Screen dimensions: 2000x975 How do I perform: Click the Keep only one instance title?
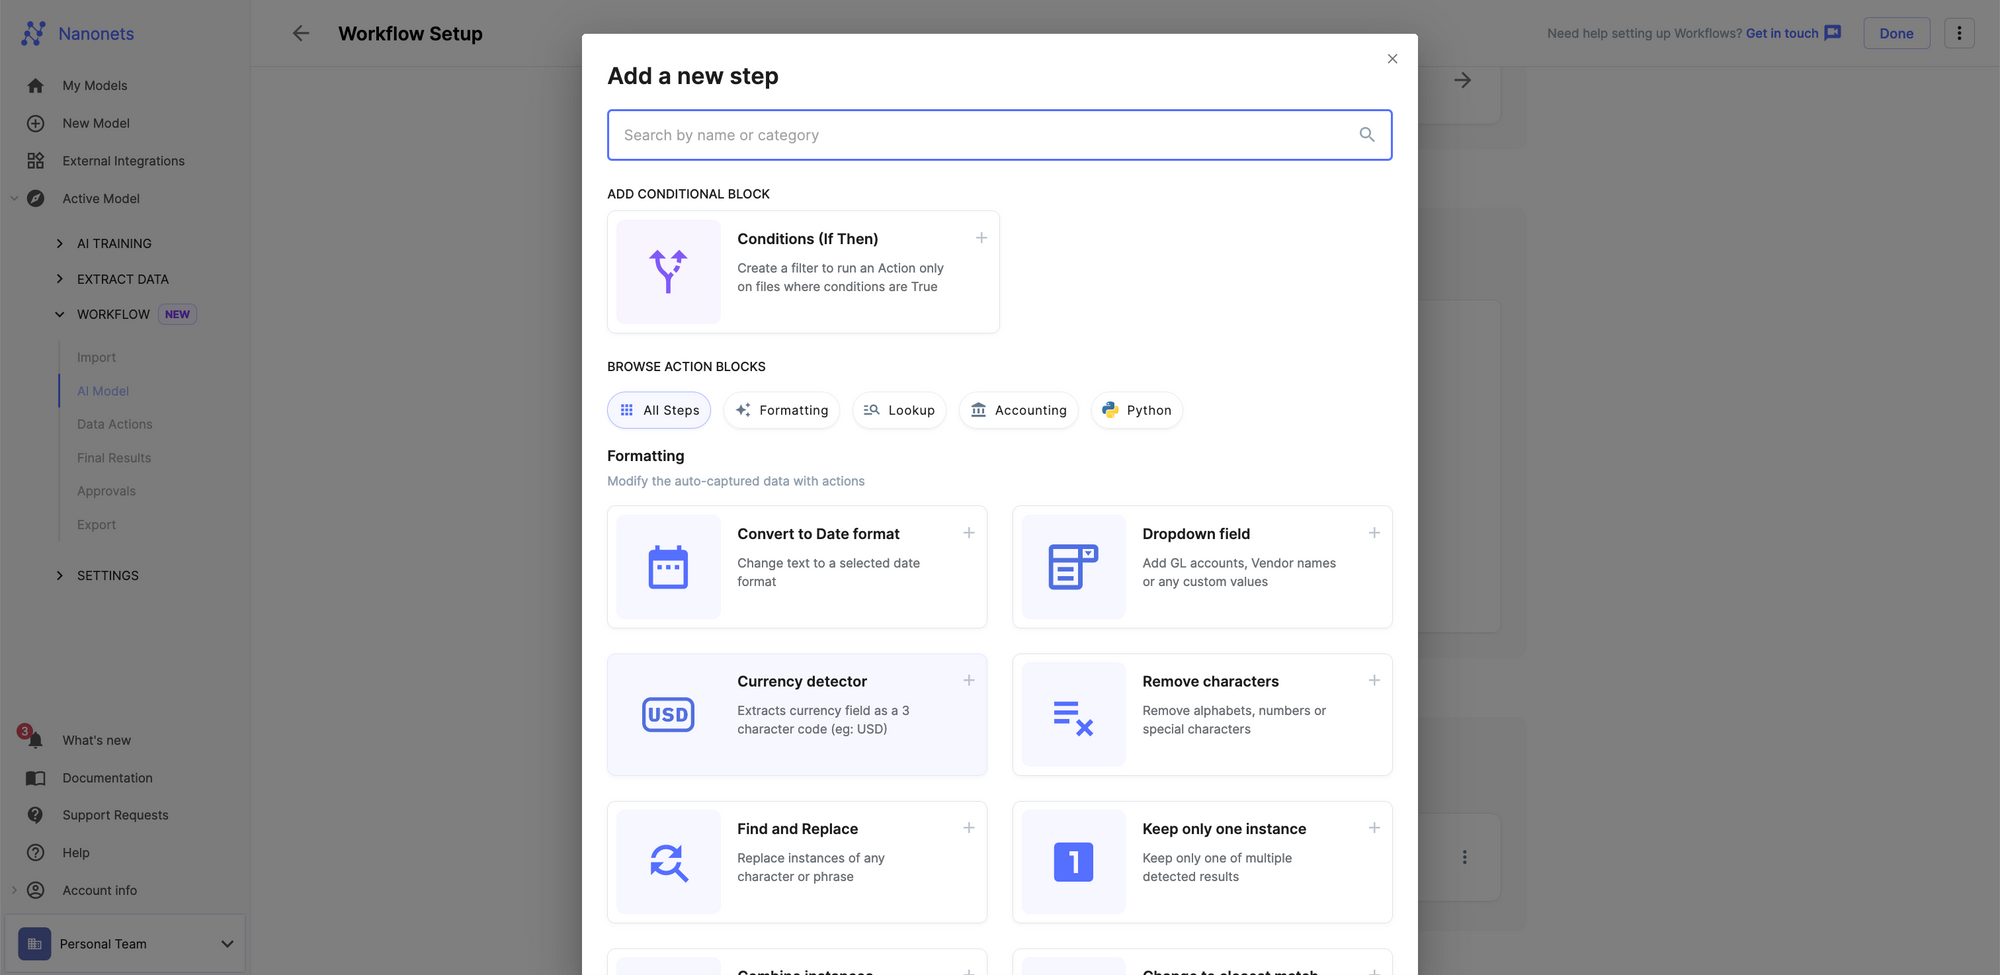[x=1224, y=829]
